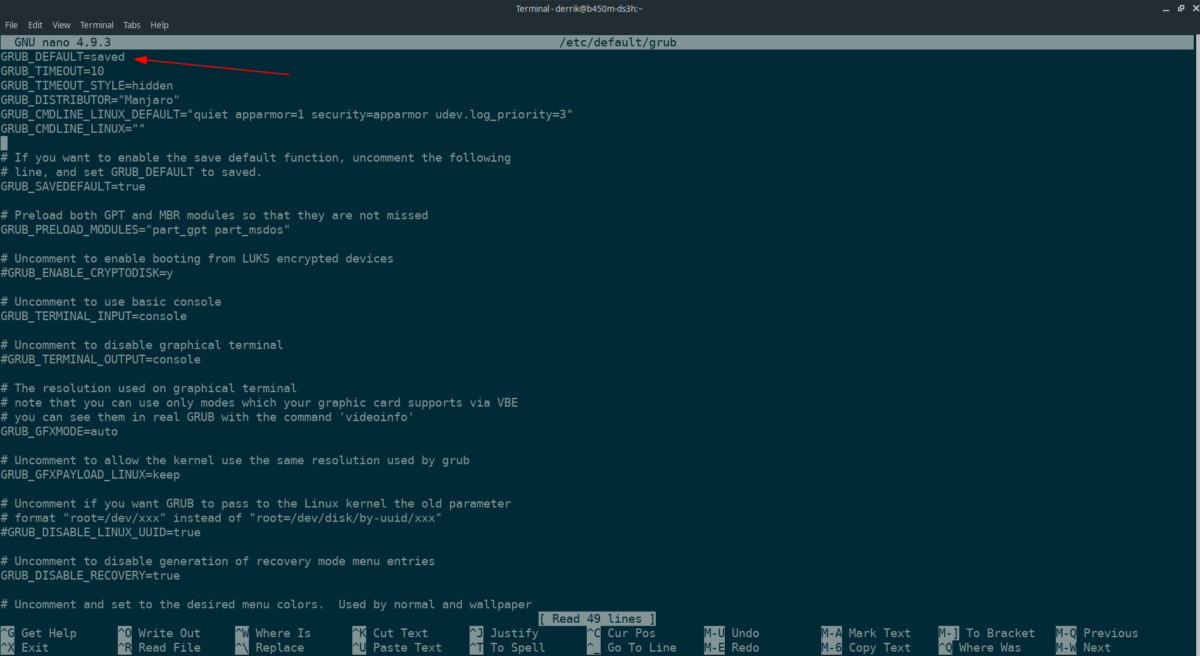This screenshot has height=656, width=1200.
Task: Click the GRUB_DISABLE_RECOVERY=true line
Action: [90, 576]
